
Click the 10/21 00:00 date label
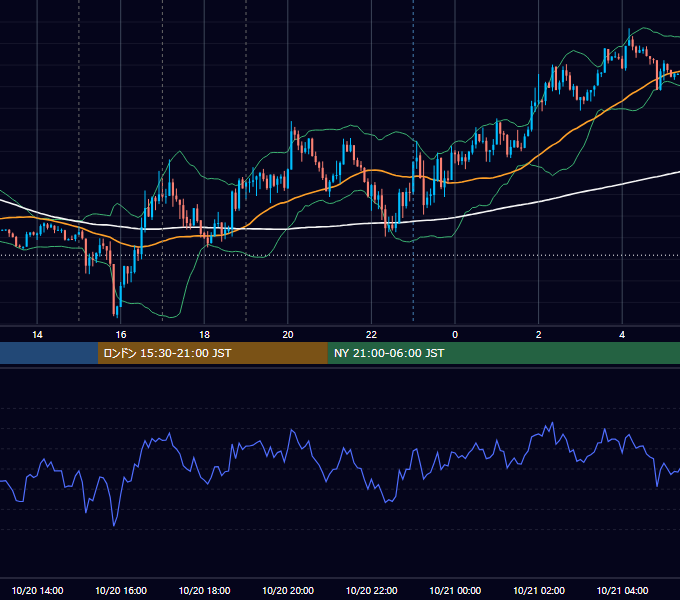(x=455, y=590)
